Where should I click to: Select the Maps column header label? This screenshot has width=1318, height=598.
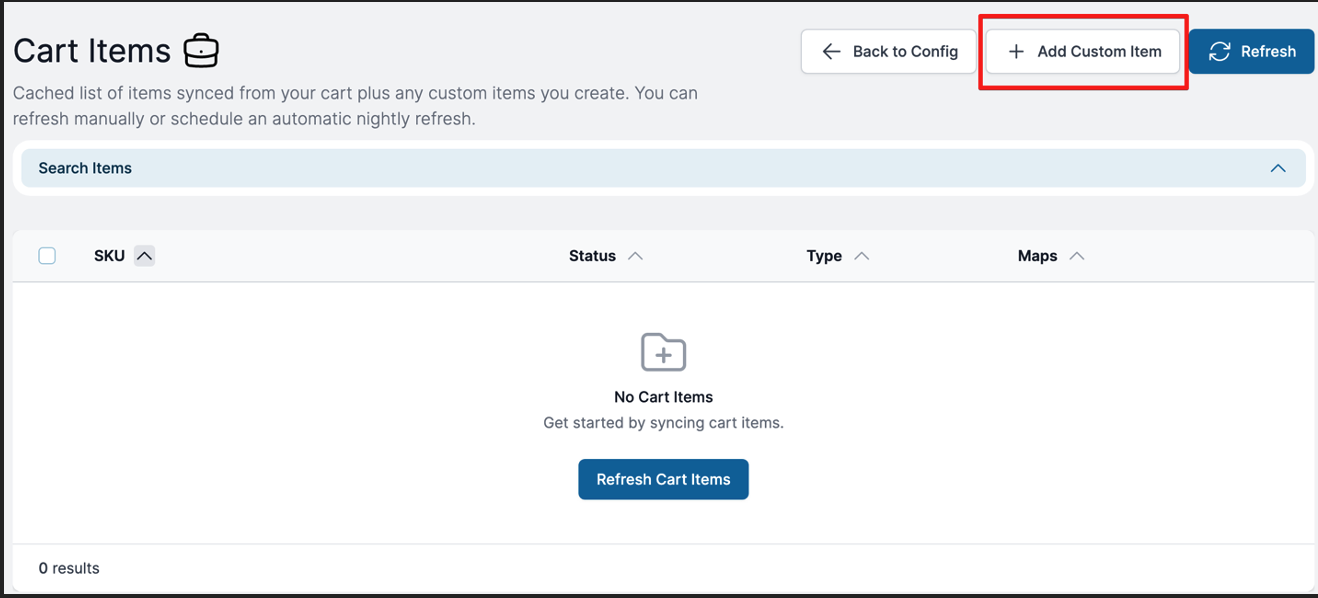(x=1037, y=256)
